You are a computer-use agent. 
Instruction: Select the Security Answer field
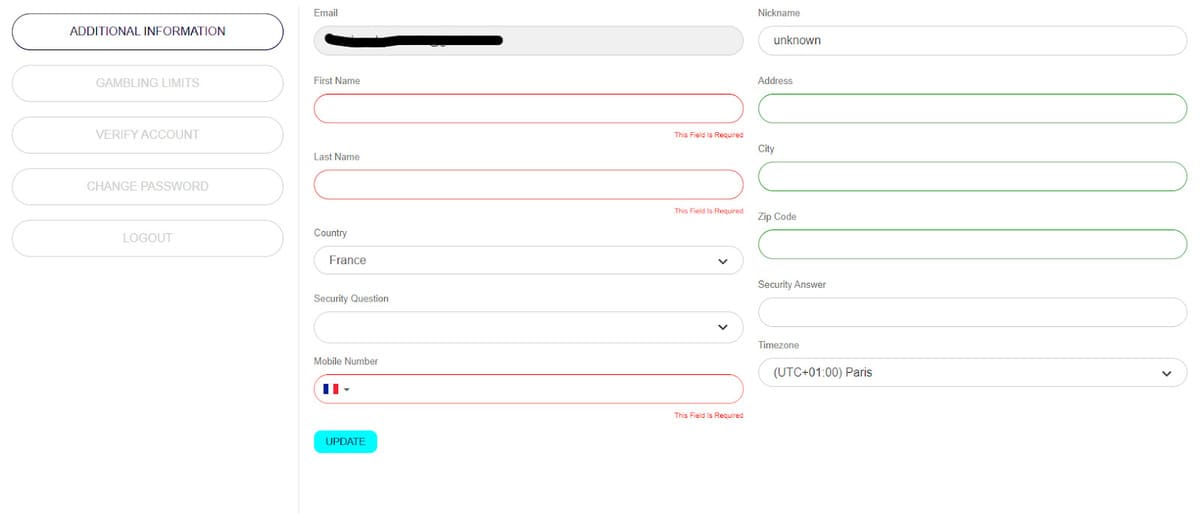coord(972,312)
